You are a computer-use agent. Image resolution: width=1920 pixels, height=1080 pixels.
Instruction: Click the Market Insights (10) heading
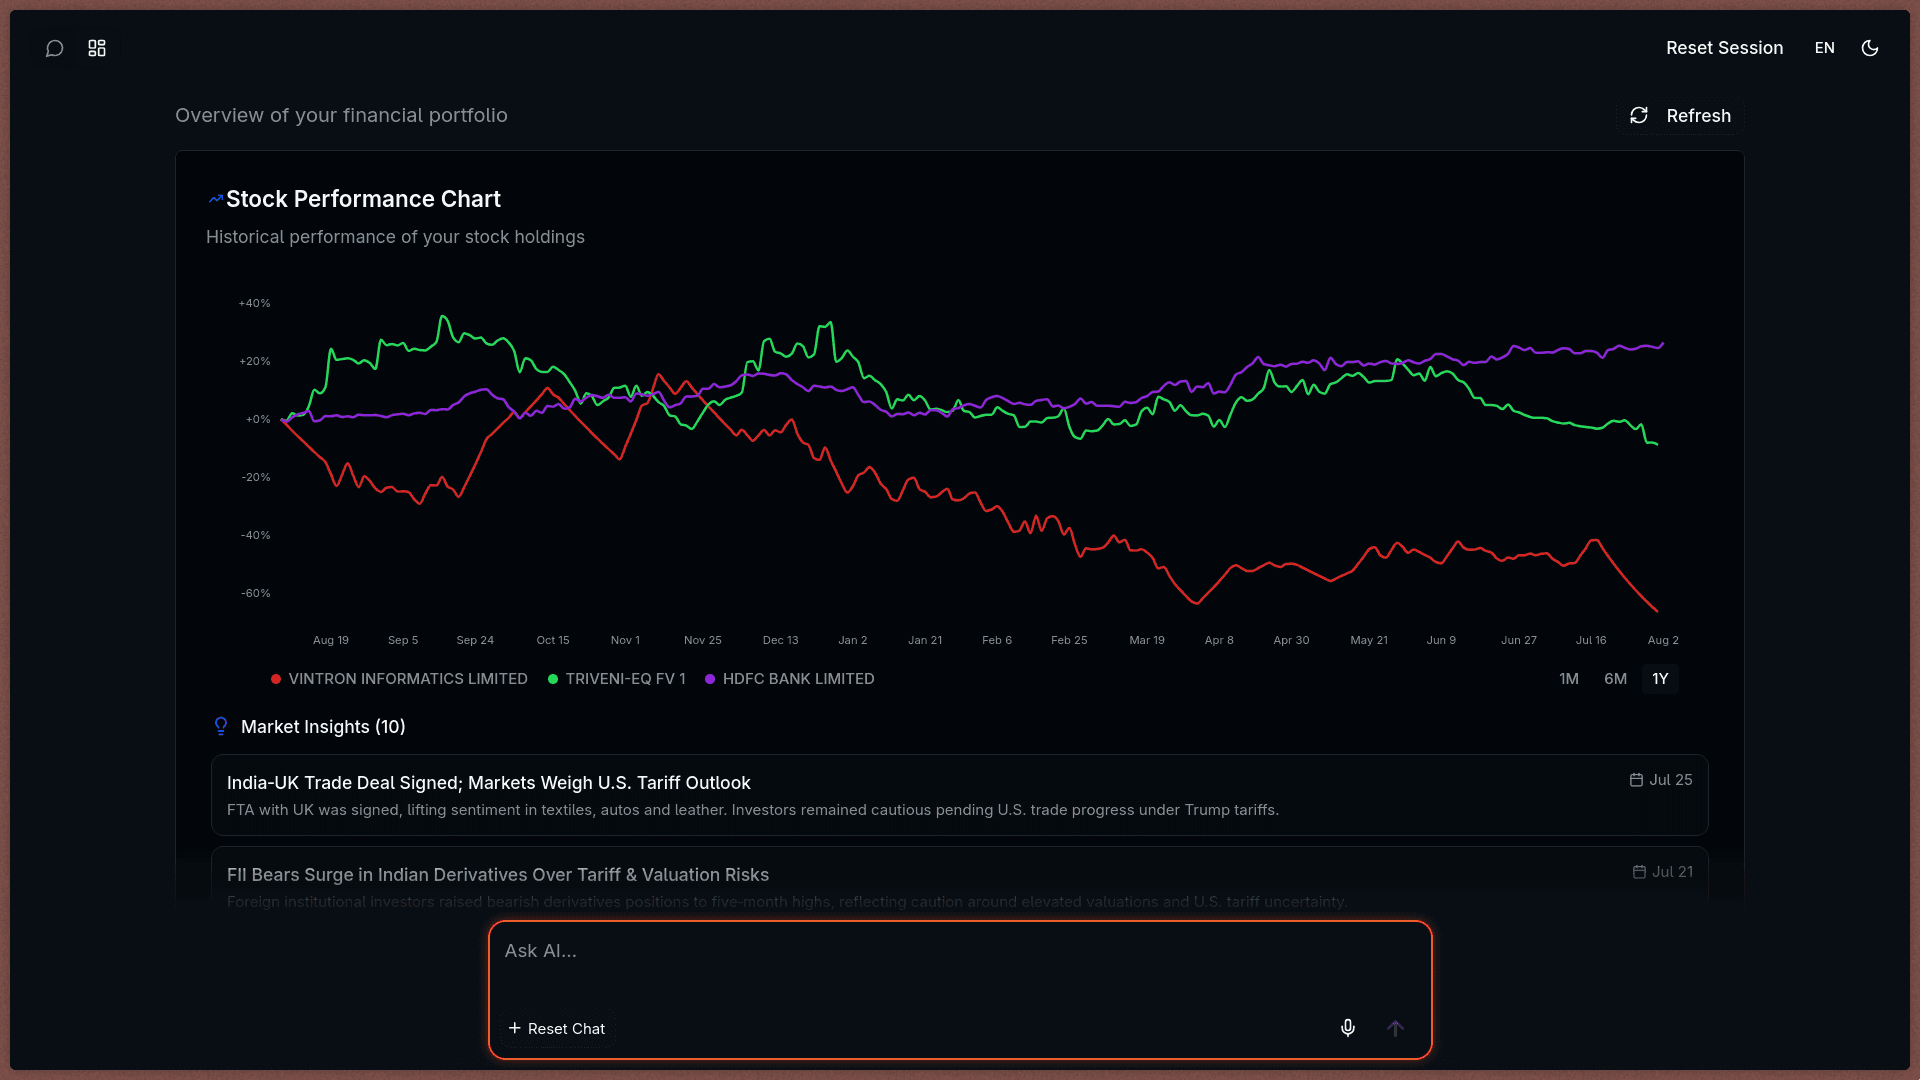(x=323, y=727)
